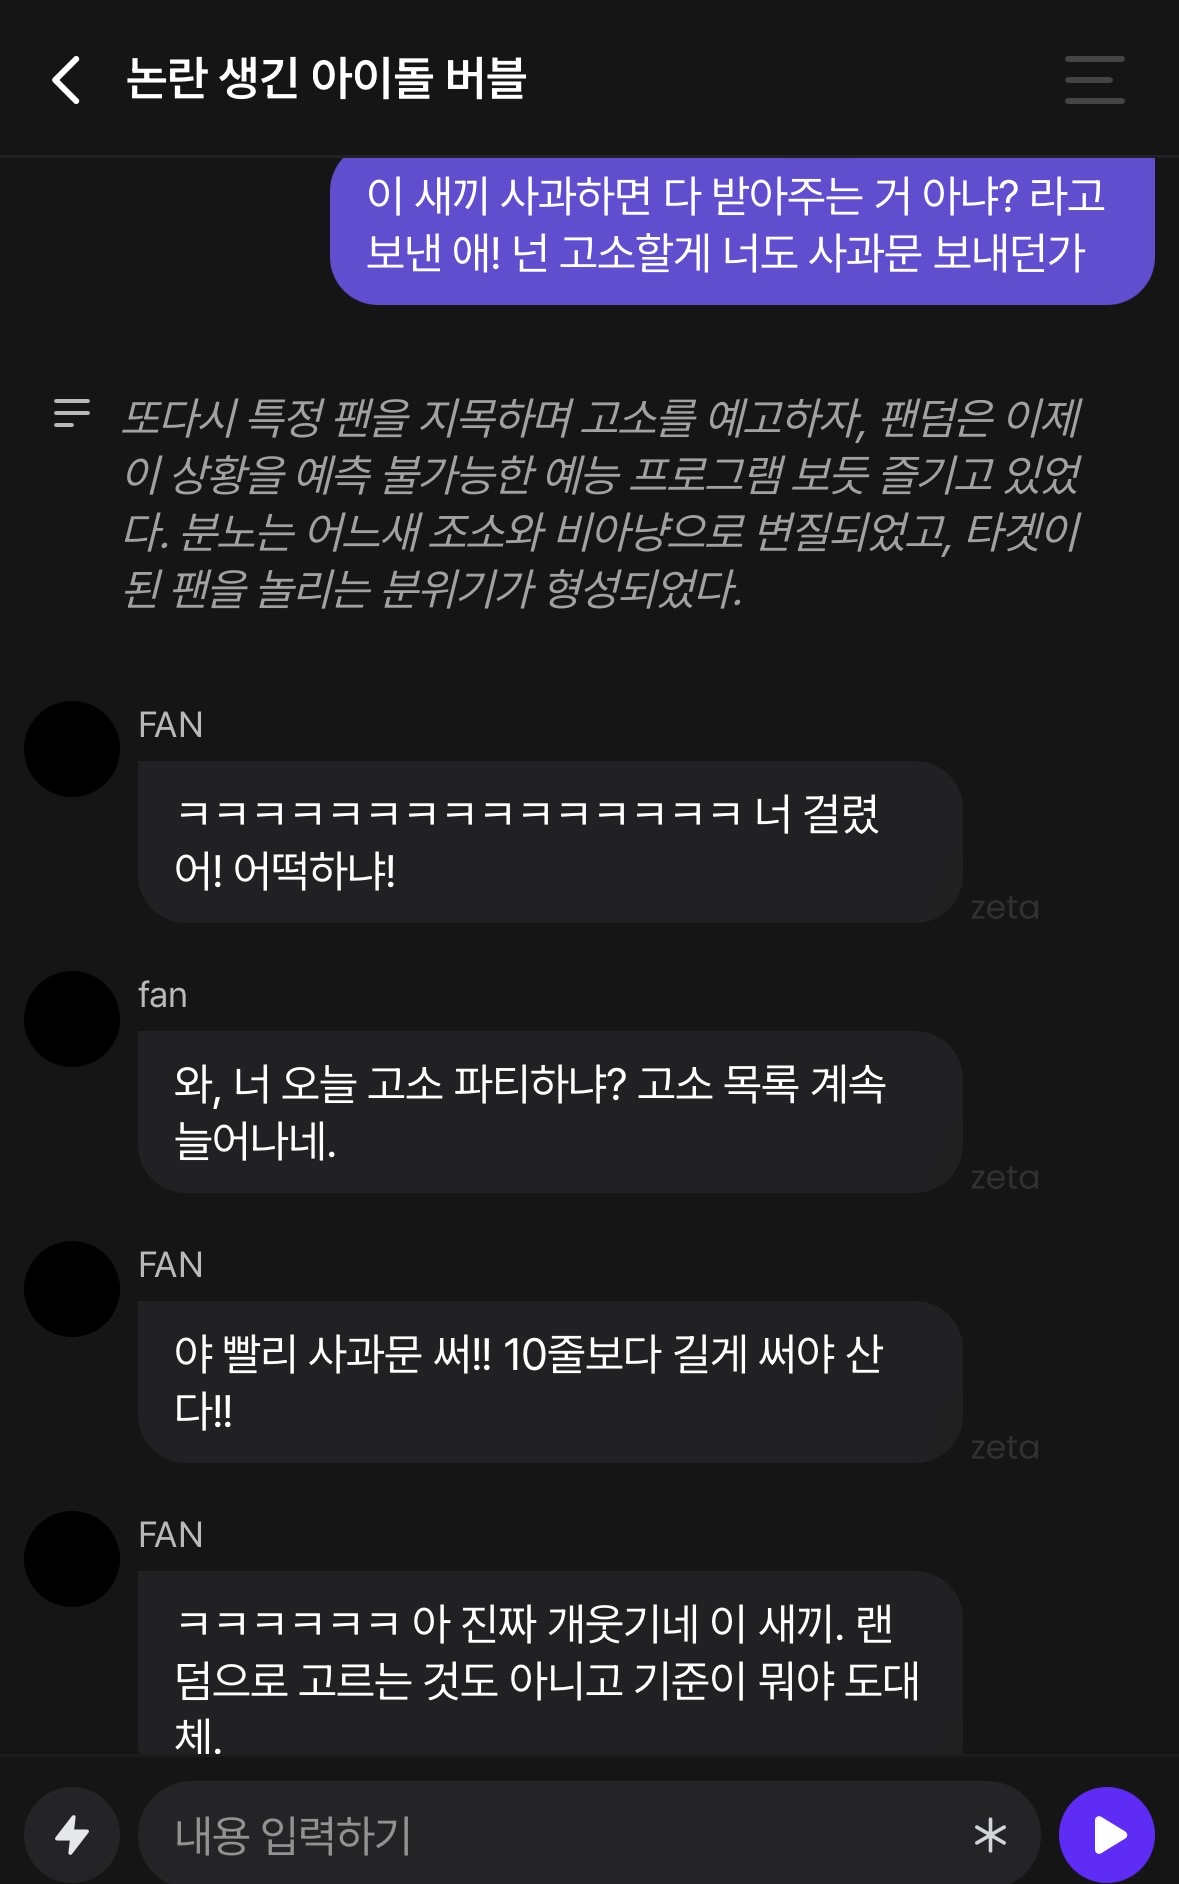Send message with purple arrow button
1179x1884 pixels.
click(x=1107, y=1834)
